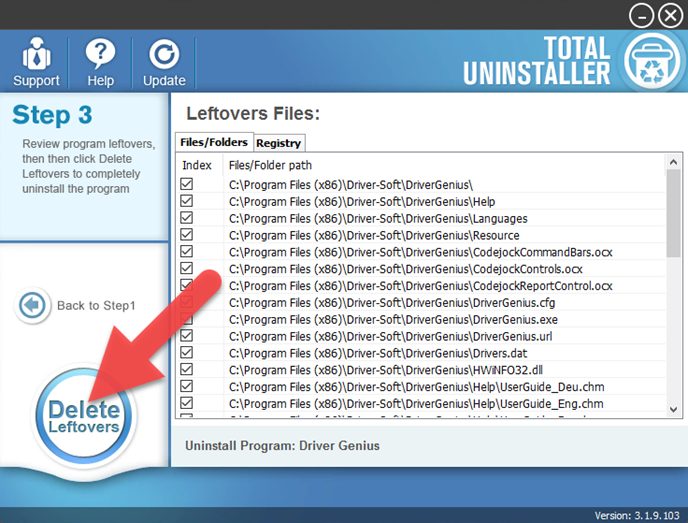Toggle the CodejockControls.ocx checkbox
Image resolution: width=688 pixels, height=523 pixels.
tap(186, 268)
